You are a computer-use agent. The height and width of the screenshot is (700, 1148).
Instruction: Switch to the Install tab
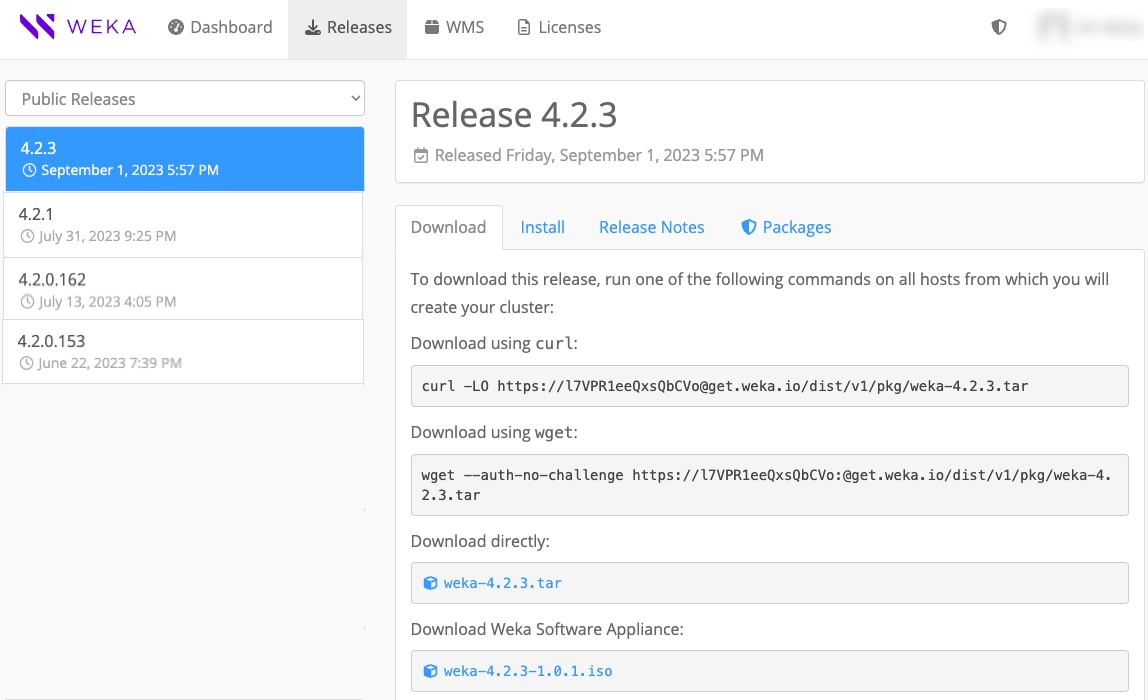(x=542, y=227)
